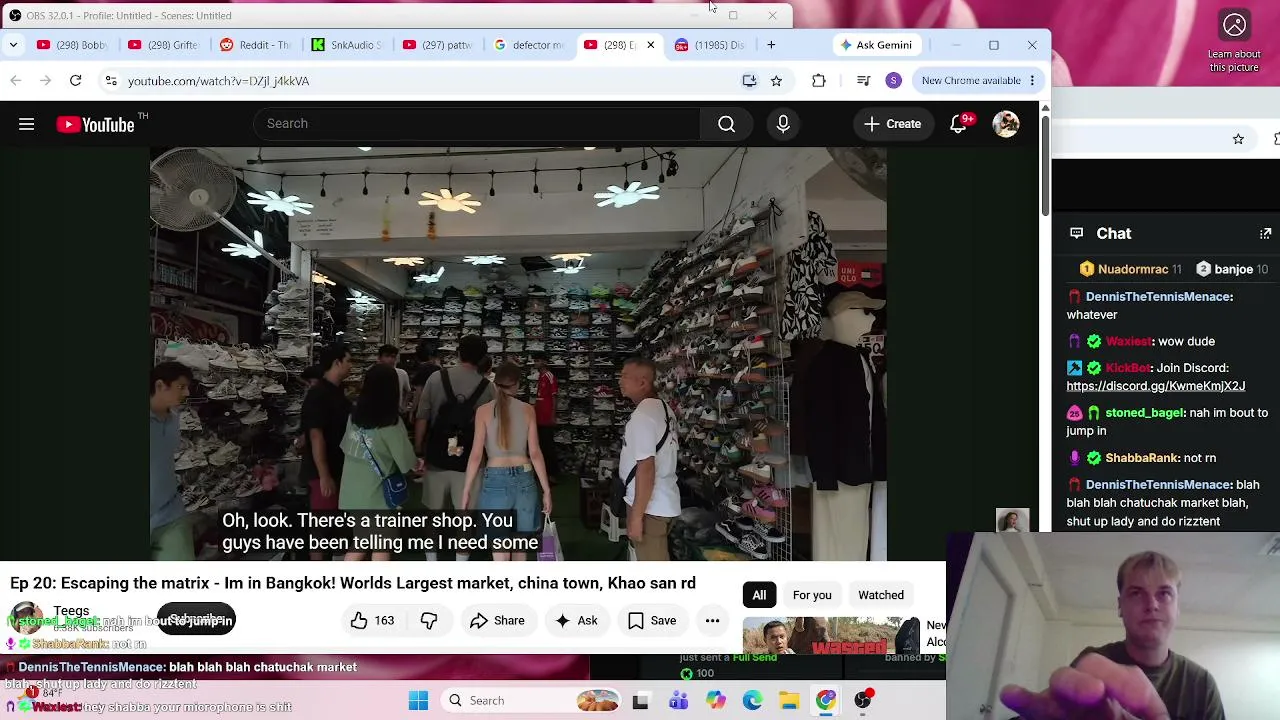Open the Windows Start menu

coord(418,700)
